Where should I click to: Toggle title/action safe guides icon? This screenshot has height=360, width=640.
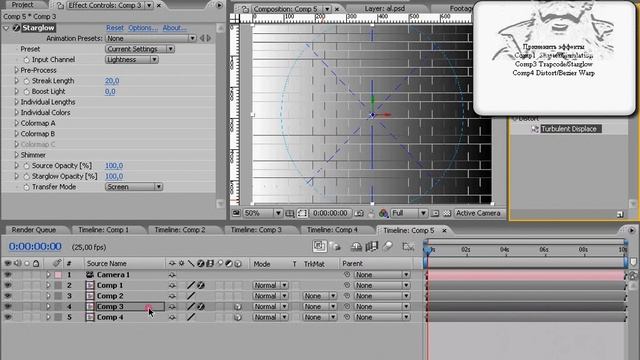(x=289, y=213)
